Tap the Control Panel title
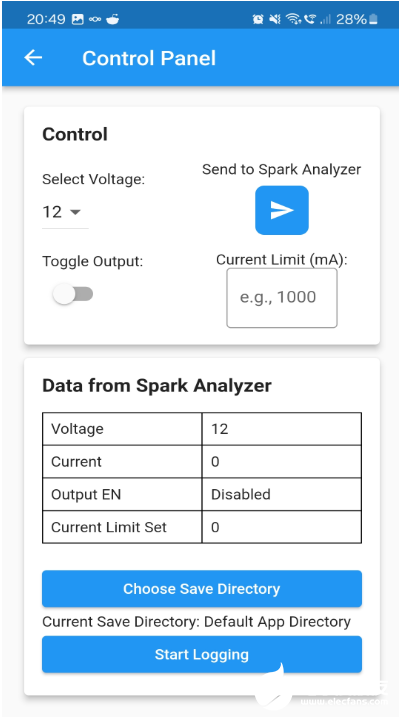 tap(149, 58)
